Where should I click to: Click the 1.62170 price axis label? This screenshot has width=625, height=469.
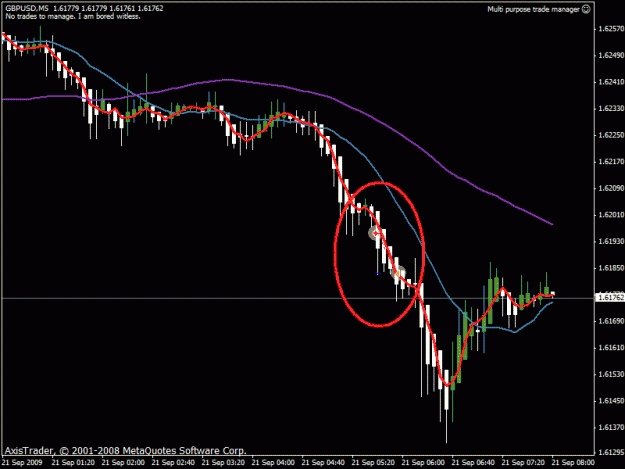tap(611, 162)
